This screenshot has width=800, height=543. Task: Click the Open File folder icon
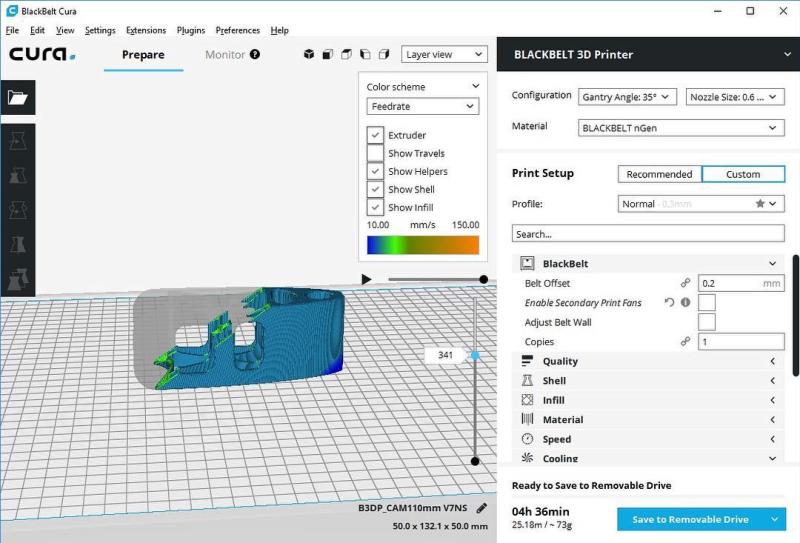[x=18, y=97]
